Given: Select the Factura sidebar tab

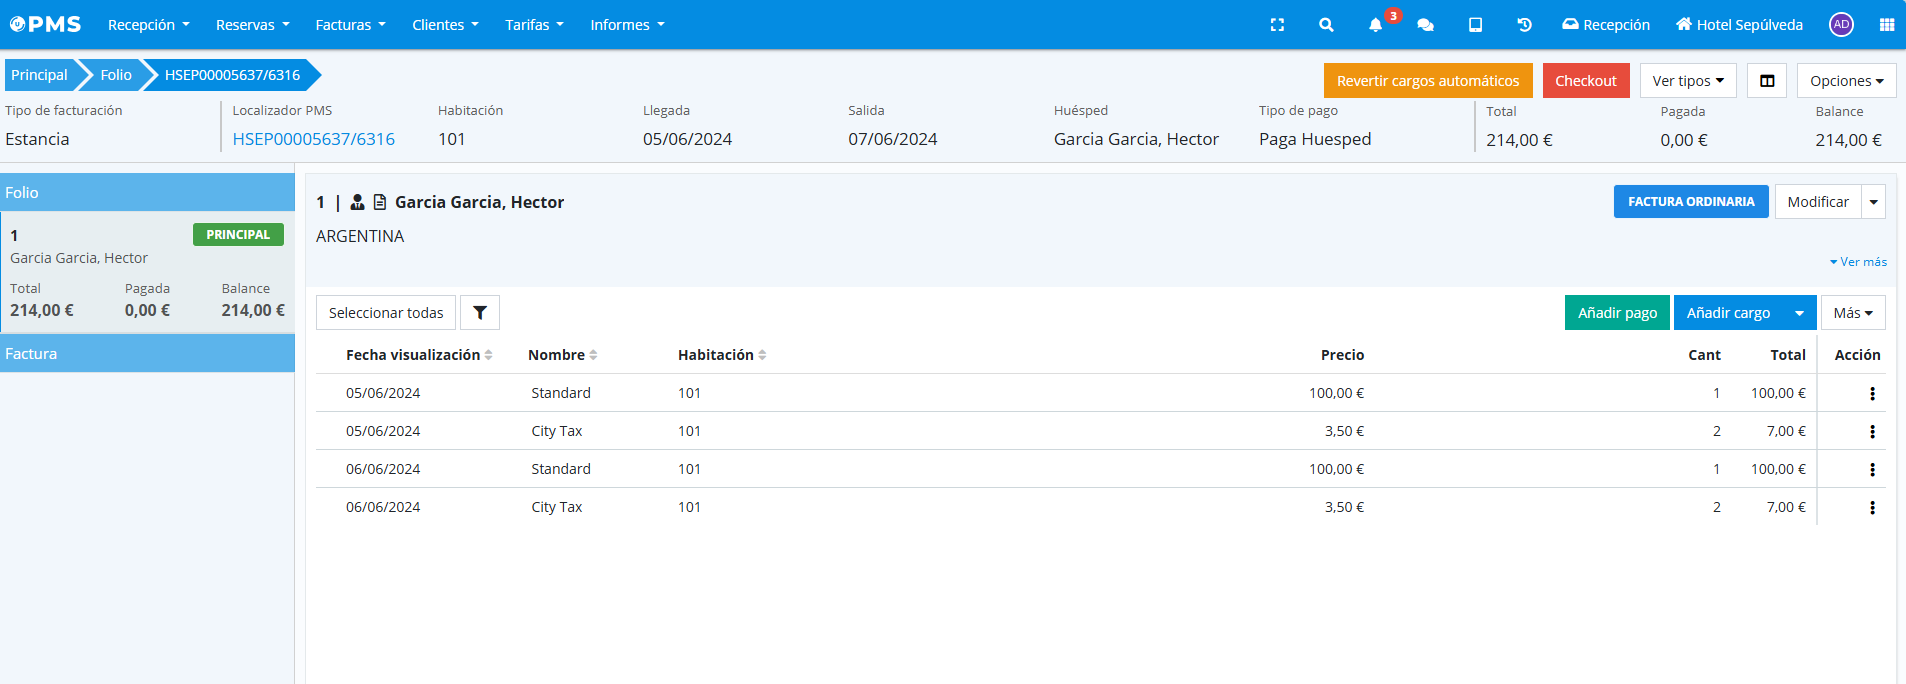Looking at the screenshot, I should pos(147,354).
